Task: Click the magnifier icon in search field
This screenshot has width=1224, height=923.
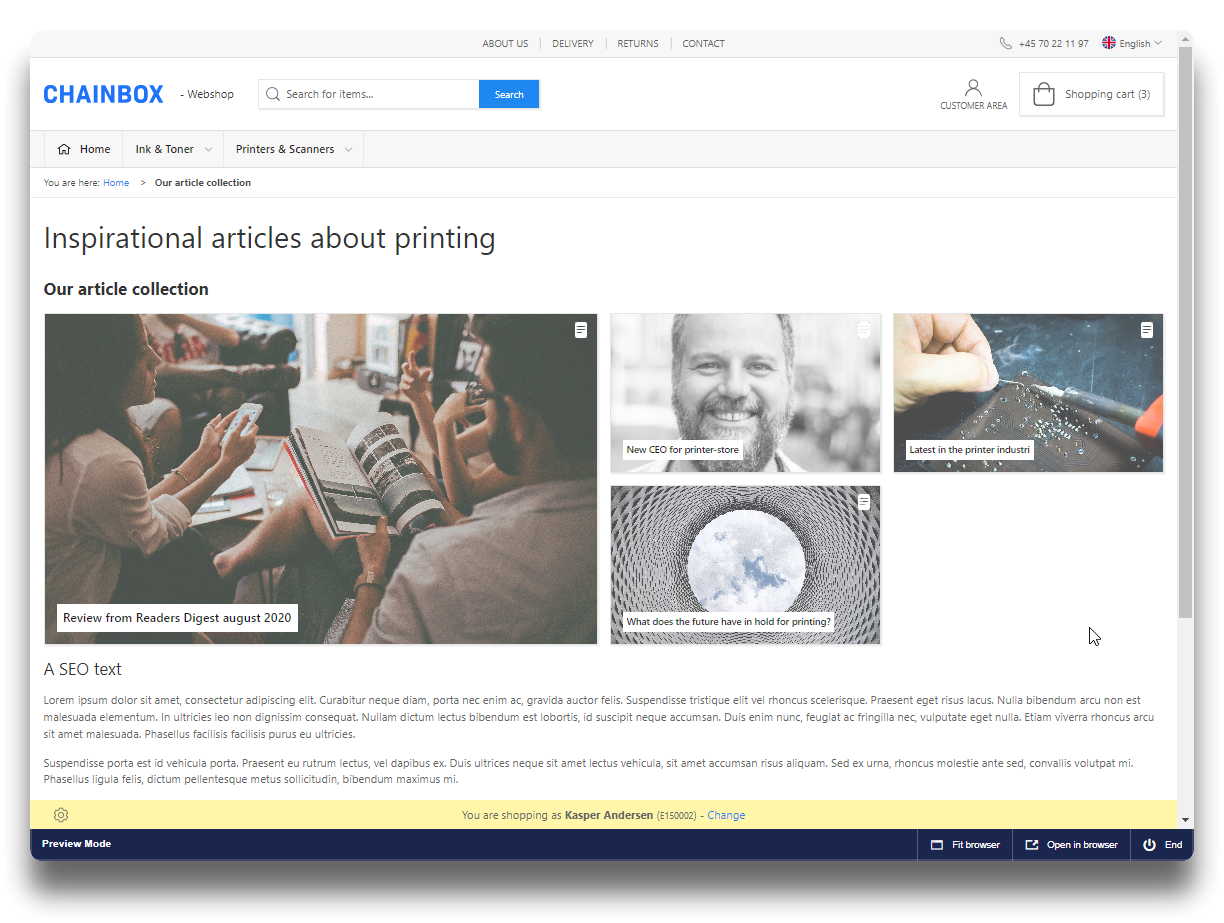Action: (273, 94)
